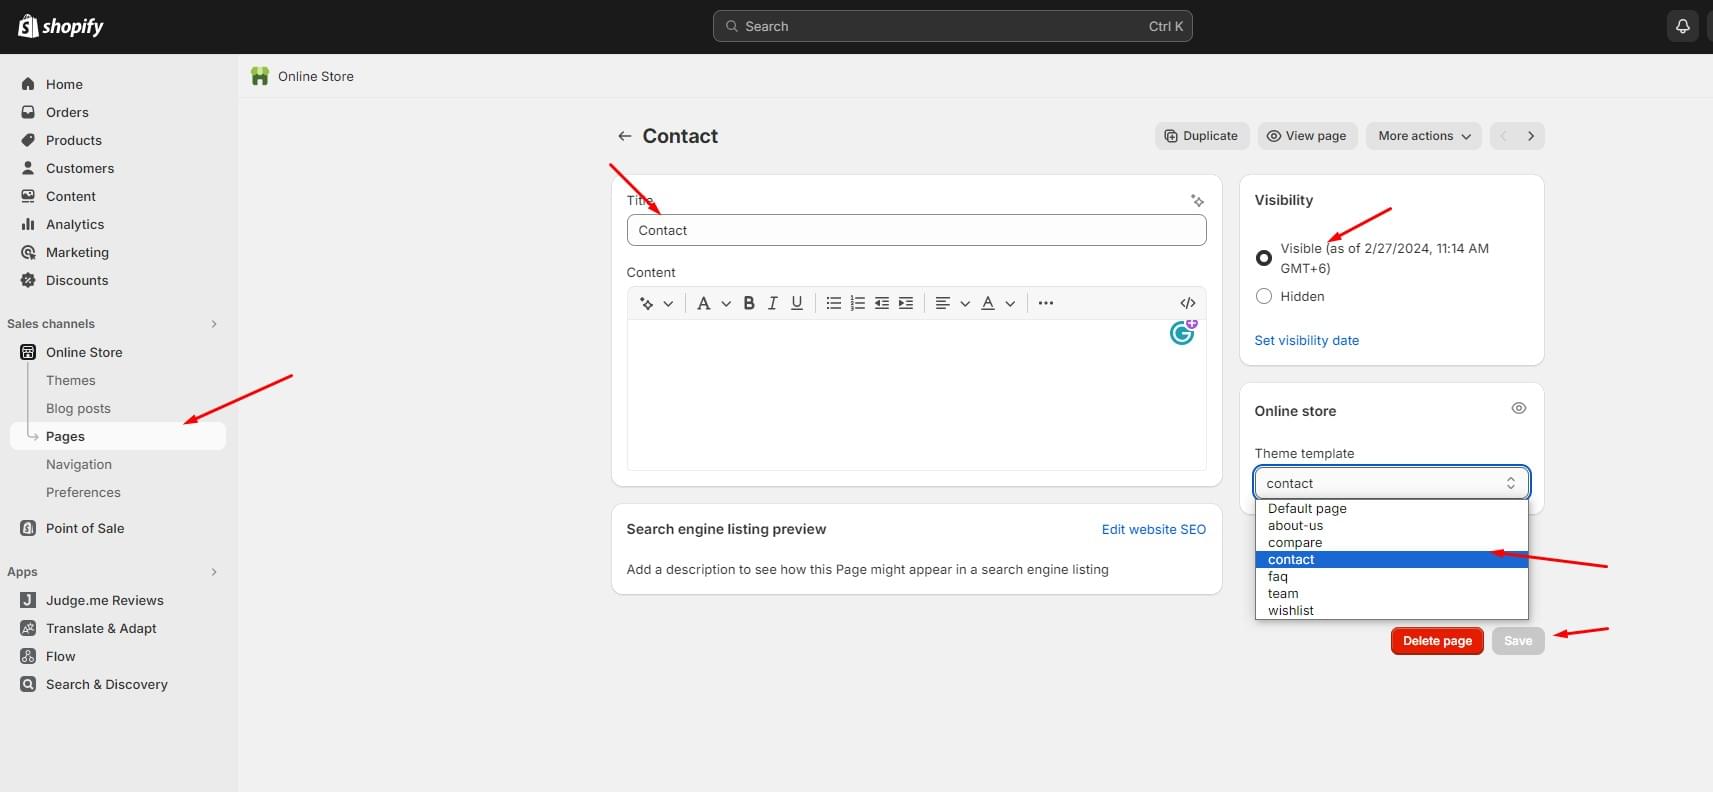Choose faq template option
The height and width of the screenshot is (792, 1713).
click(1391, 577)
